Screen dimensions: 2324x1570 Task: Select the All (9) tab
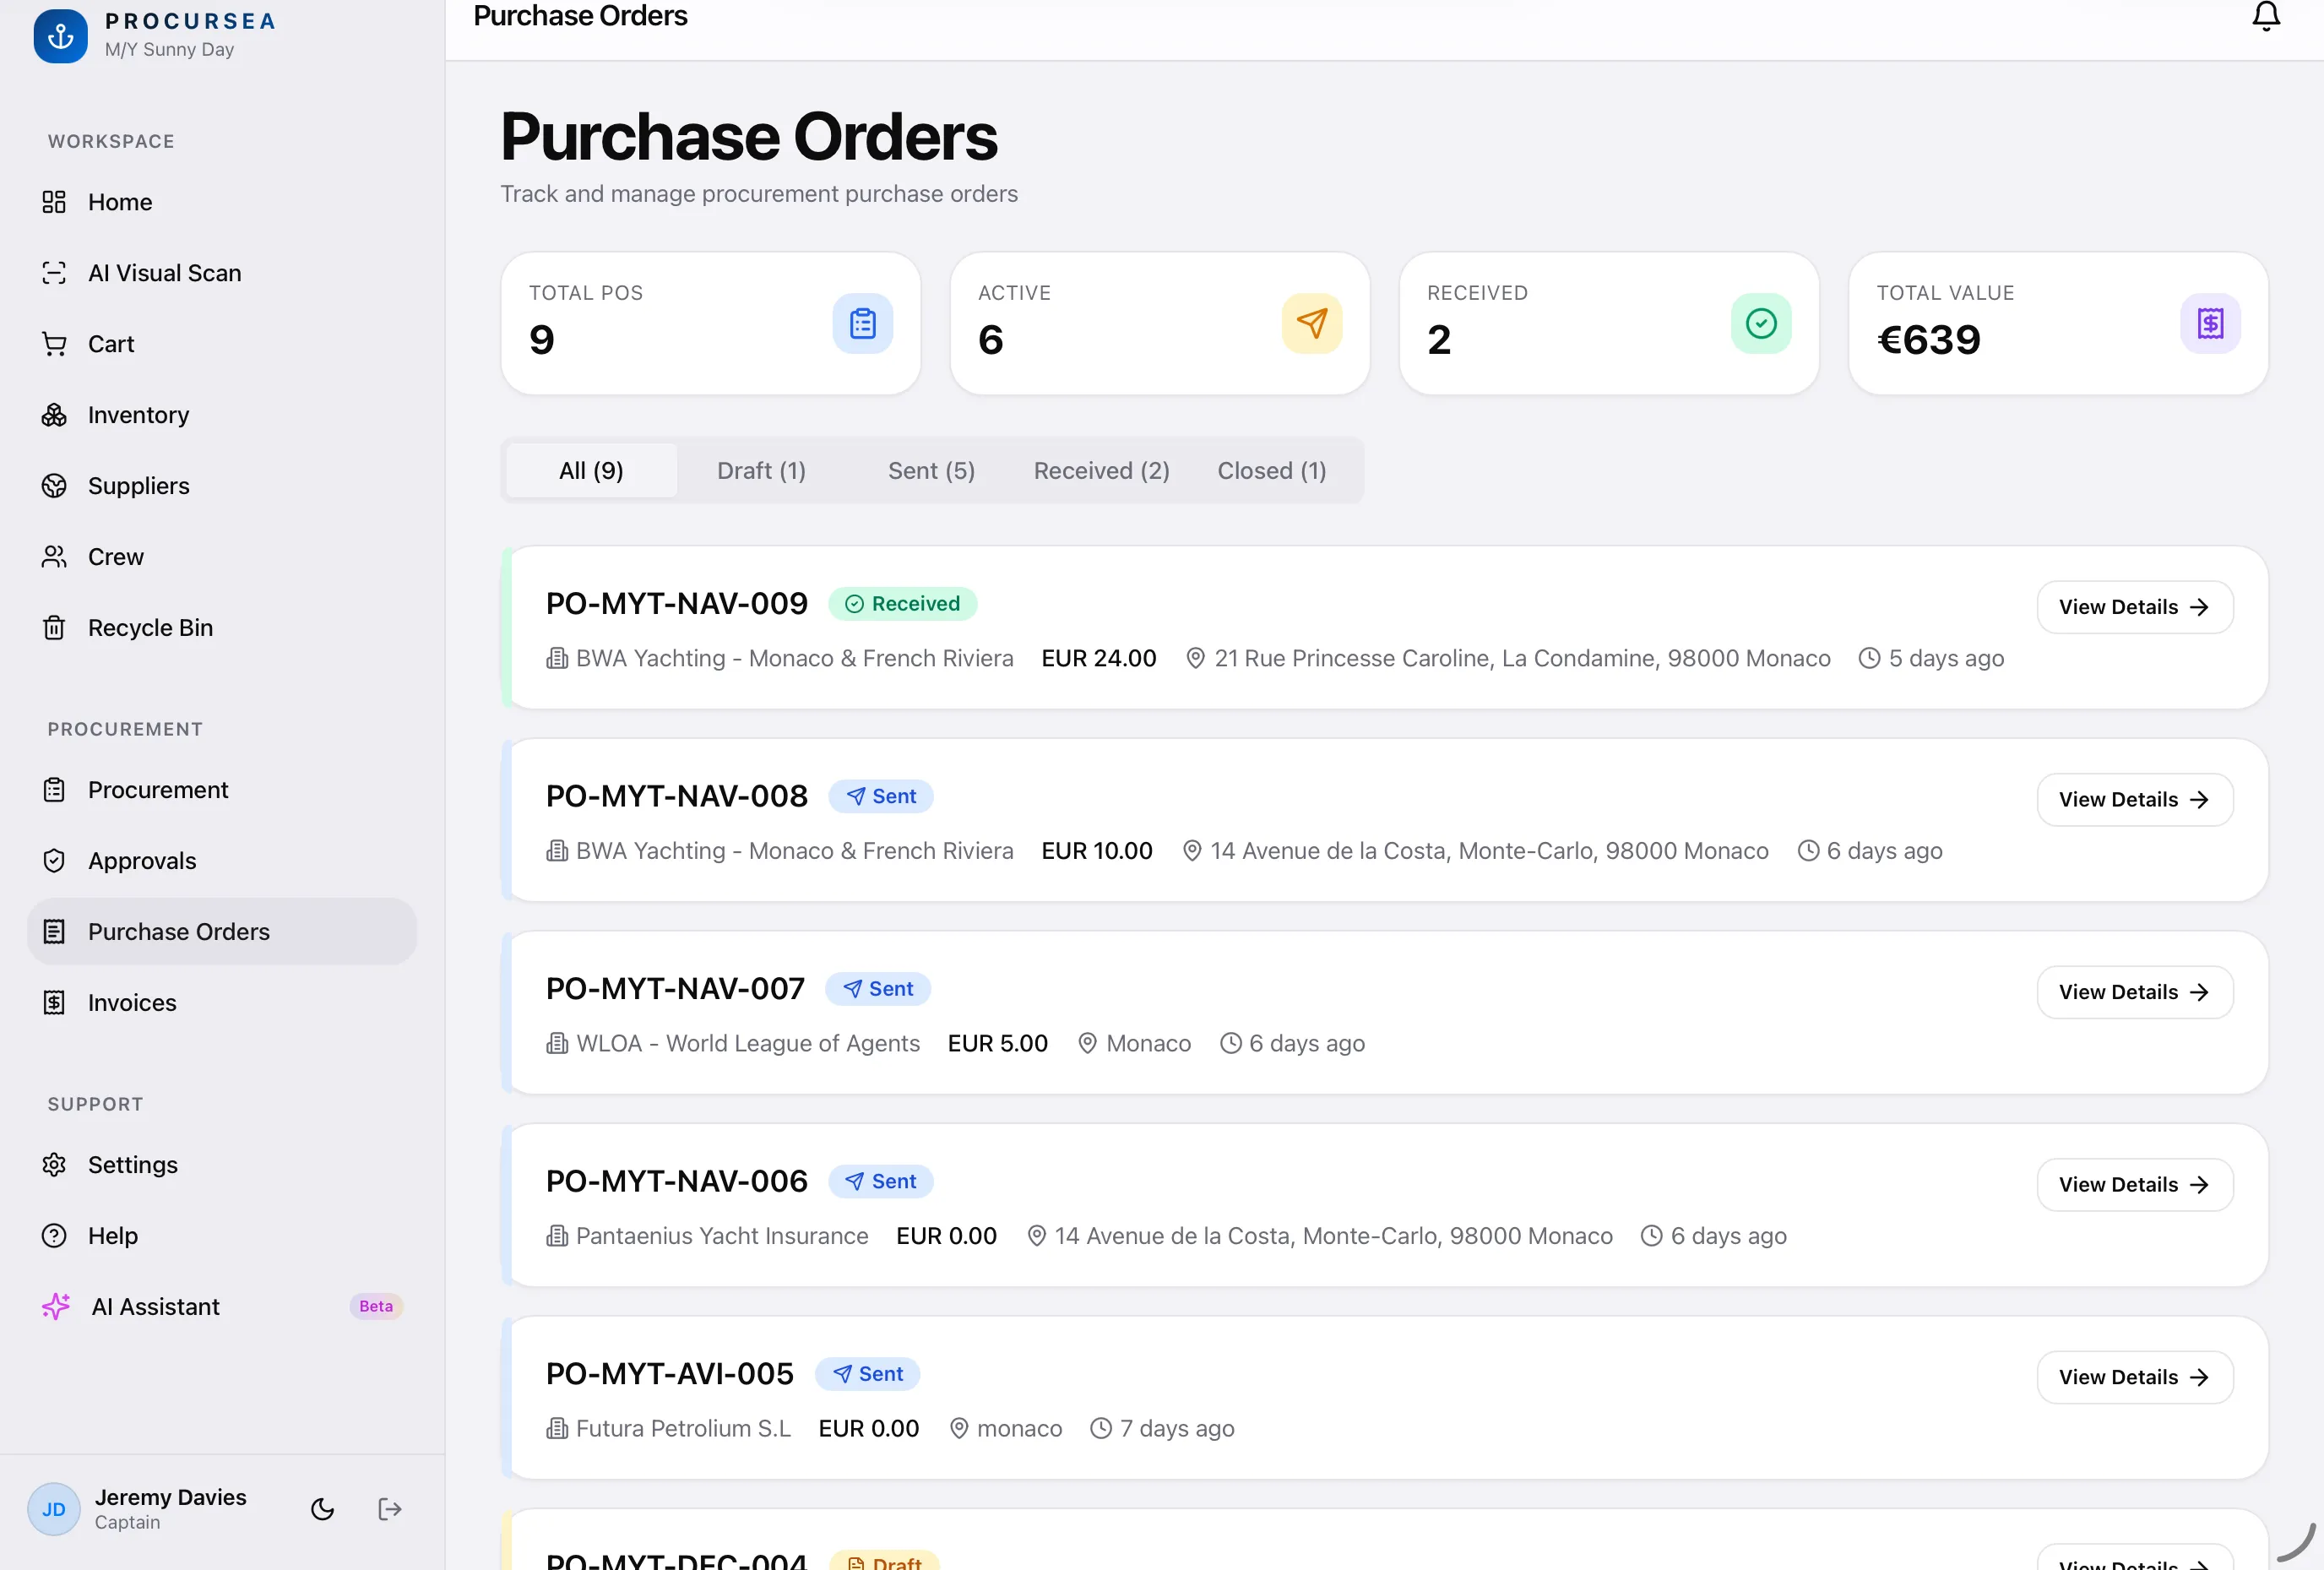tap(591, 470)
